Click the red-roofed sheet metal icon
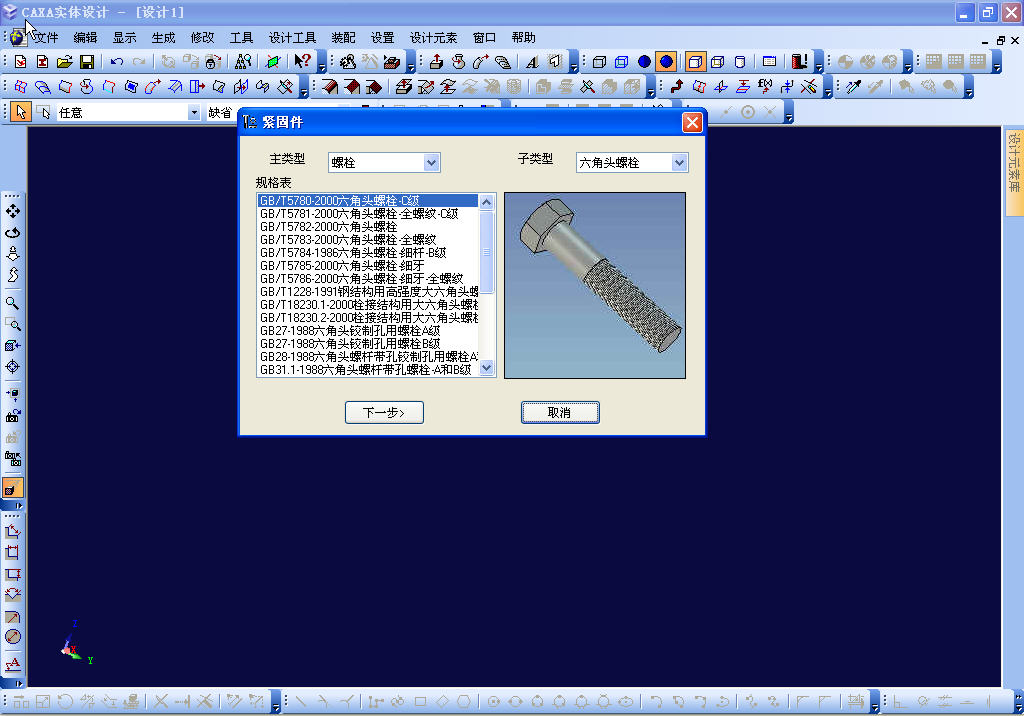Screen dimensions: 1024x716 pos(330,86)
